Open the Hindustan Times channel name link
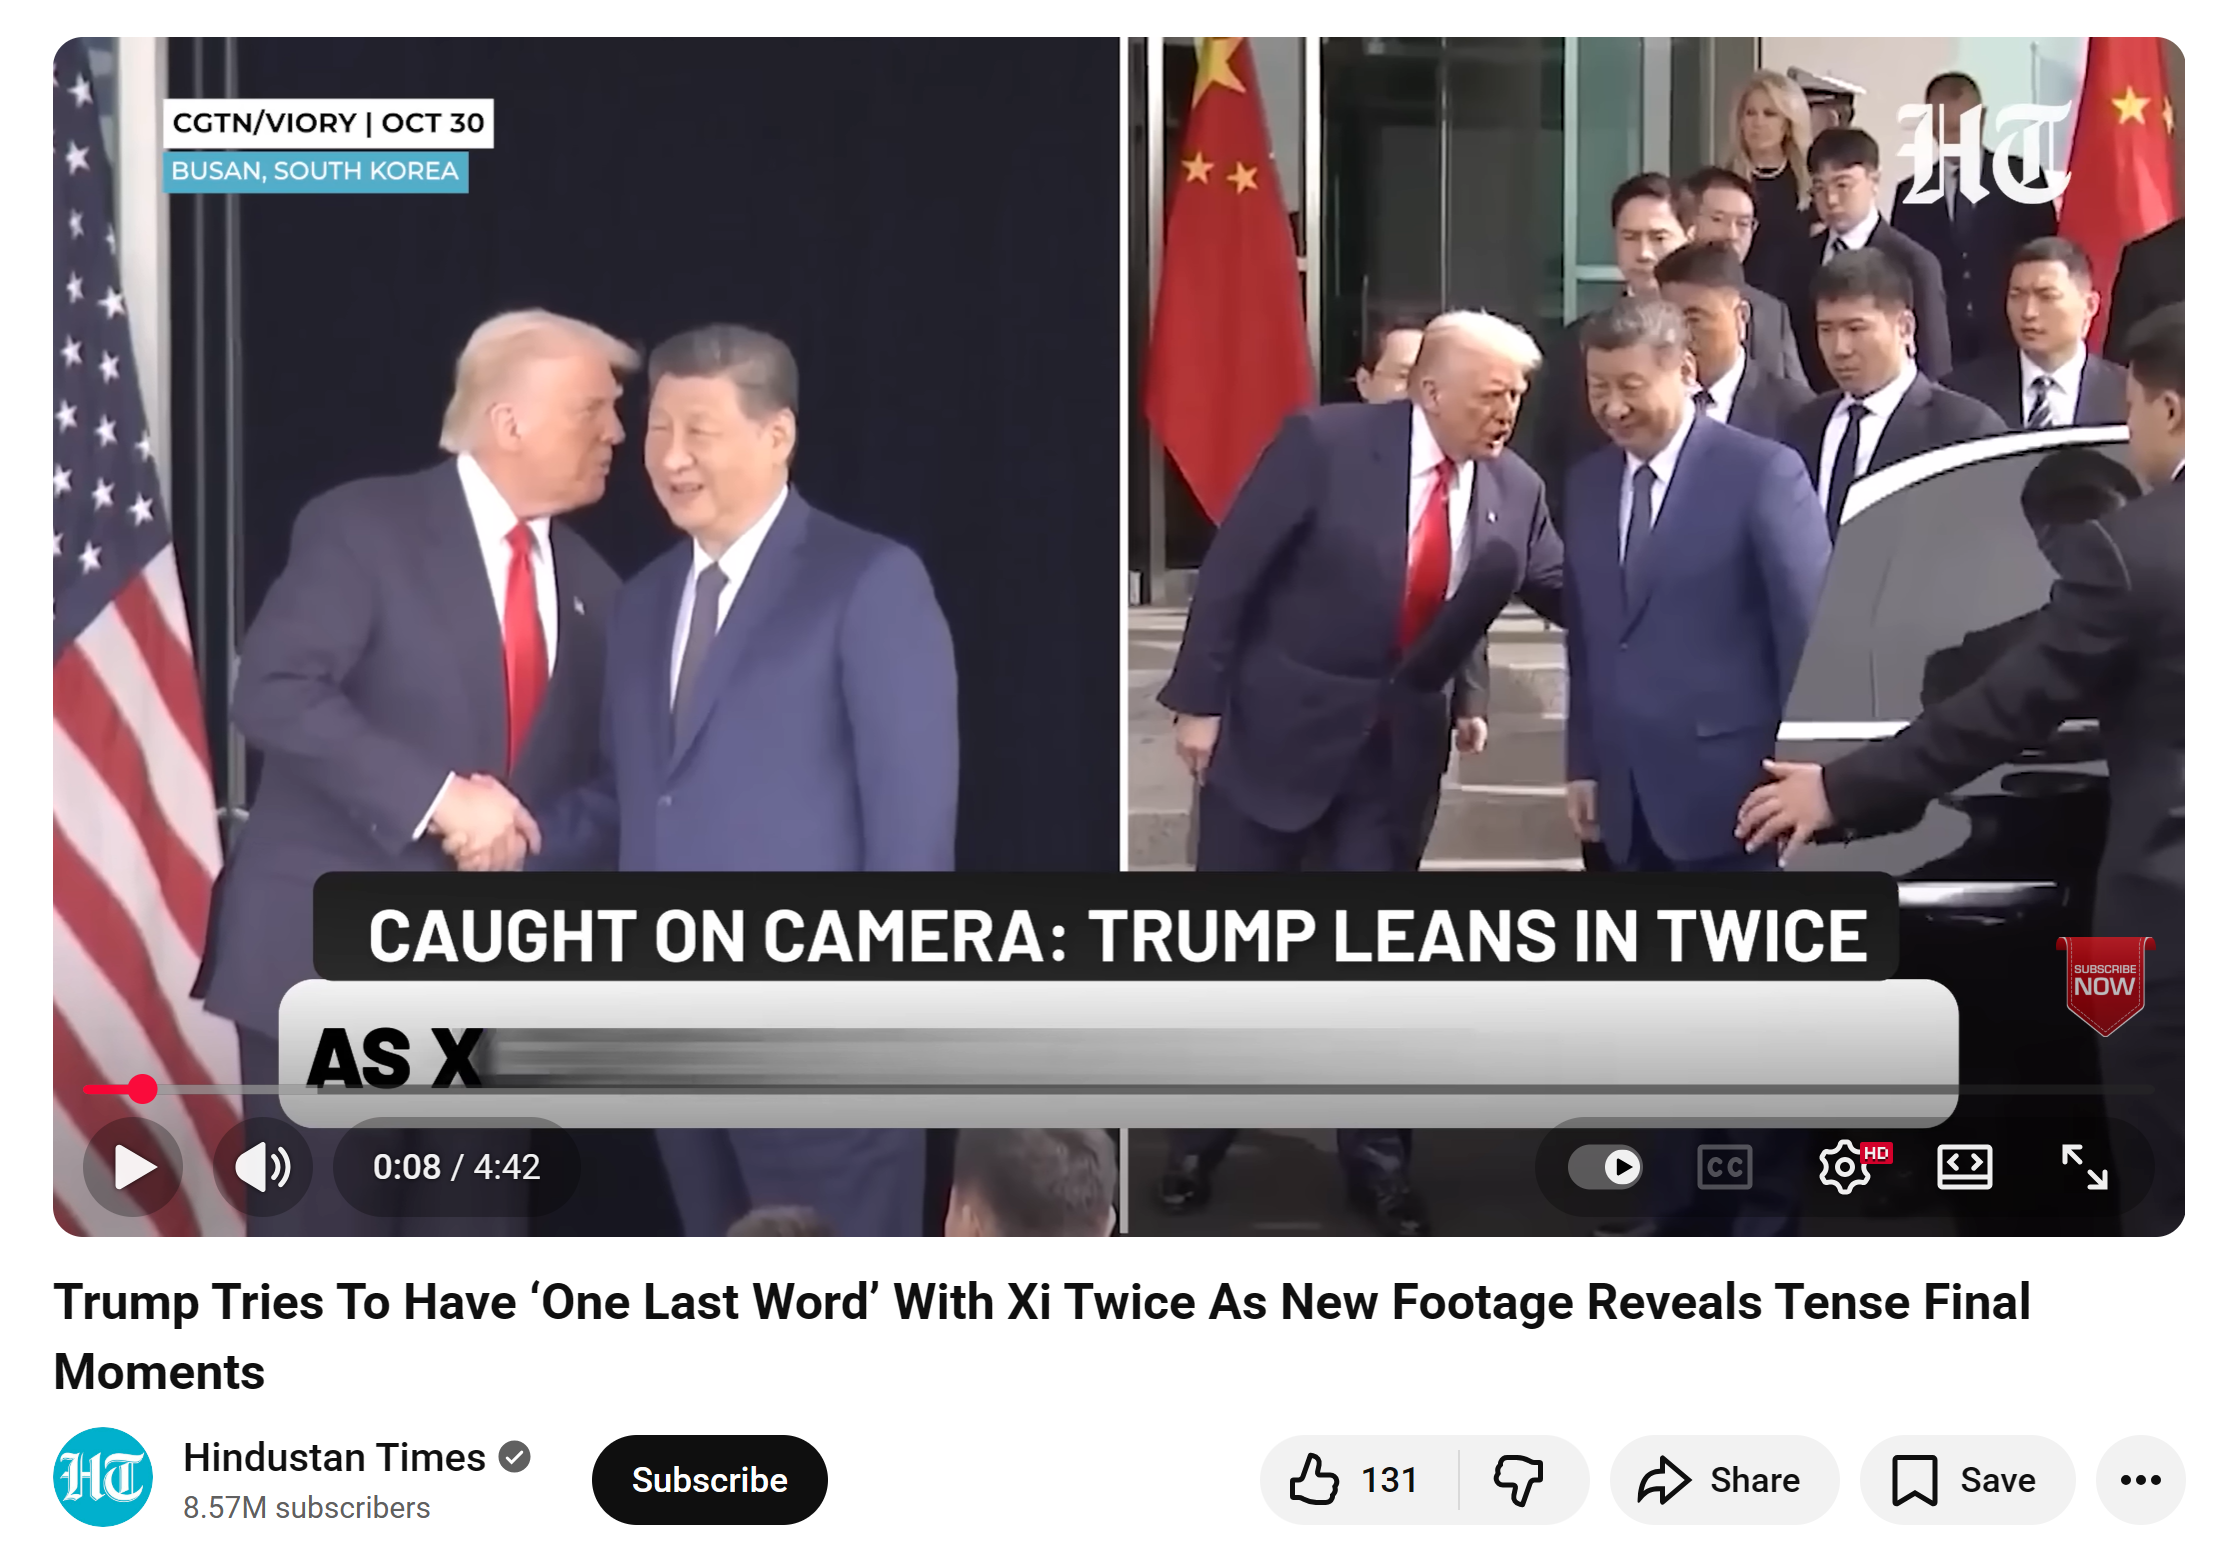 point(334,1458)
